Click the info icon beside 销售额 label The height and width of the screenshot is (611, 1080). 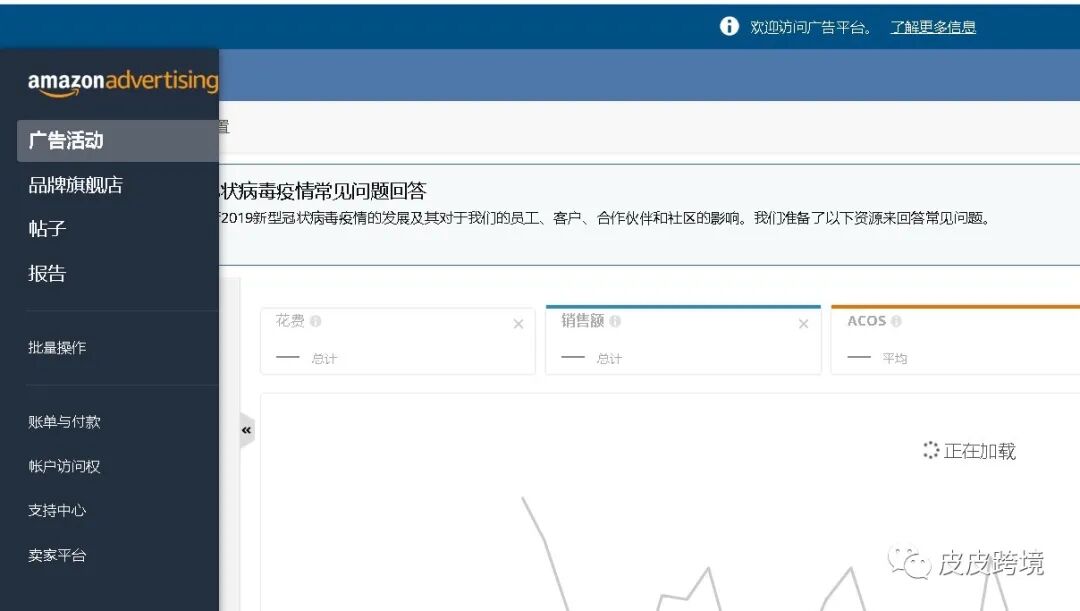615,320
